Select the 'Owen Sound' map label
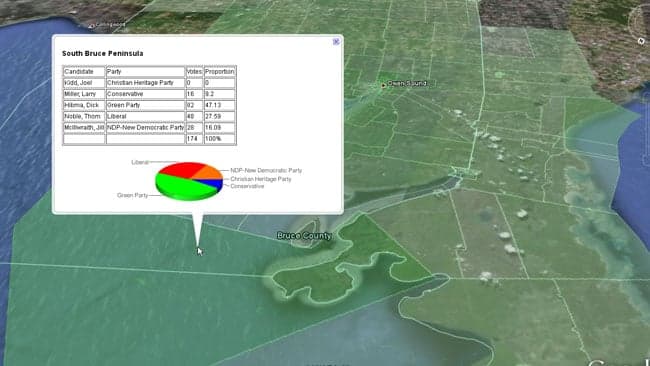Screen dimensions: 650x366 [407, 83]
